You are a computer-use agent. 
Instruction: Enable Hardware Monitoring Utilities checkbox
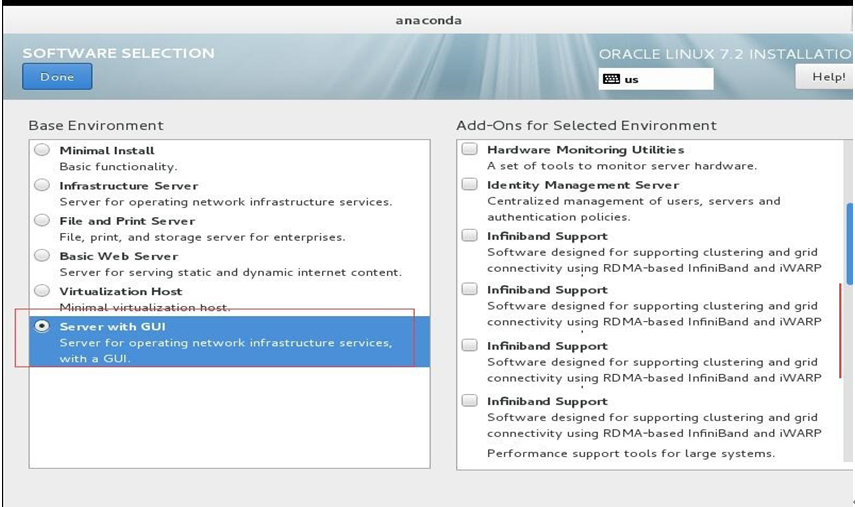coord(469,149)
